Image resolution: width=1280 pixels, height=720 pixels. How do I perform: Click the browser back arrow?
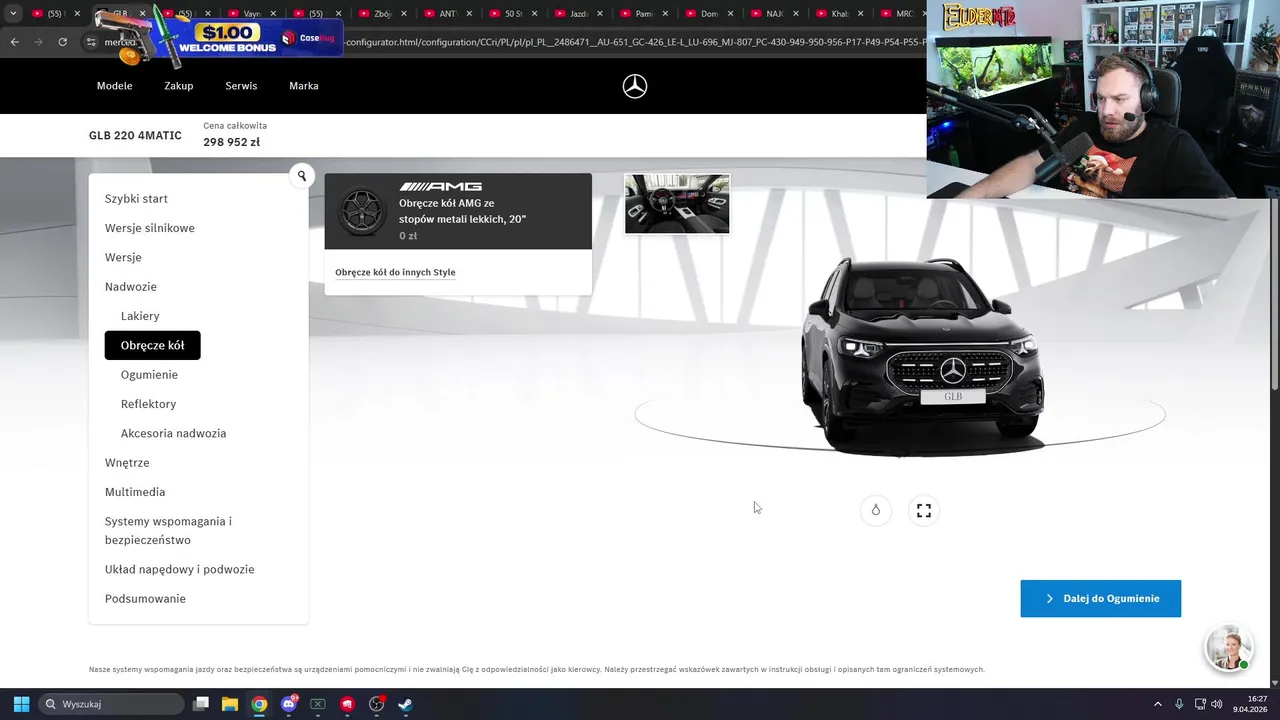15,42
